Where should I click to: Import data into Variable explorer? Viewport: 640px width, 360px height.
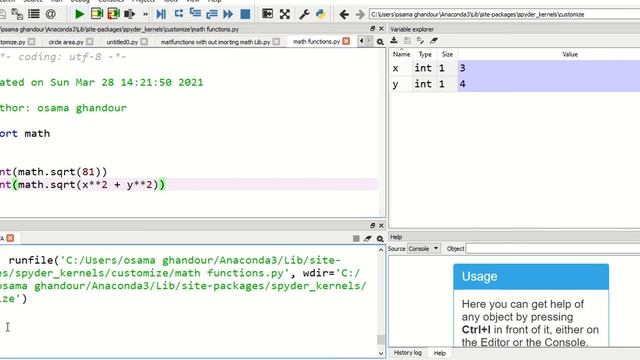(394, 40)
